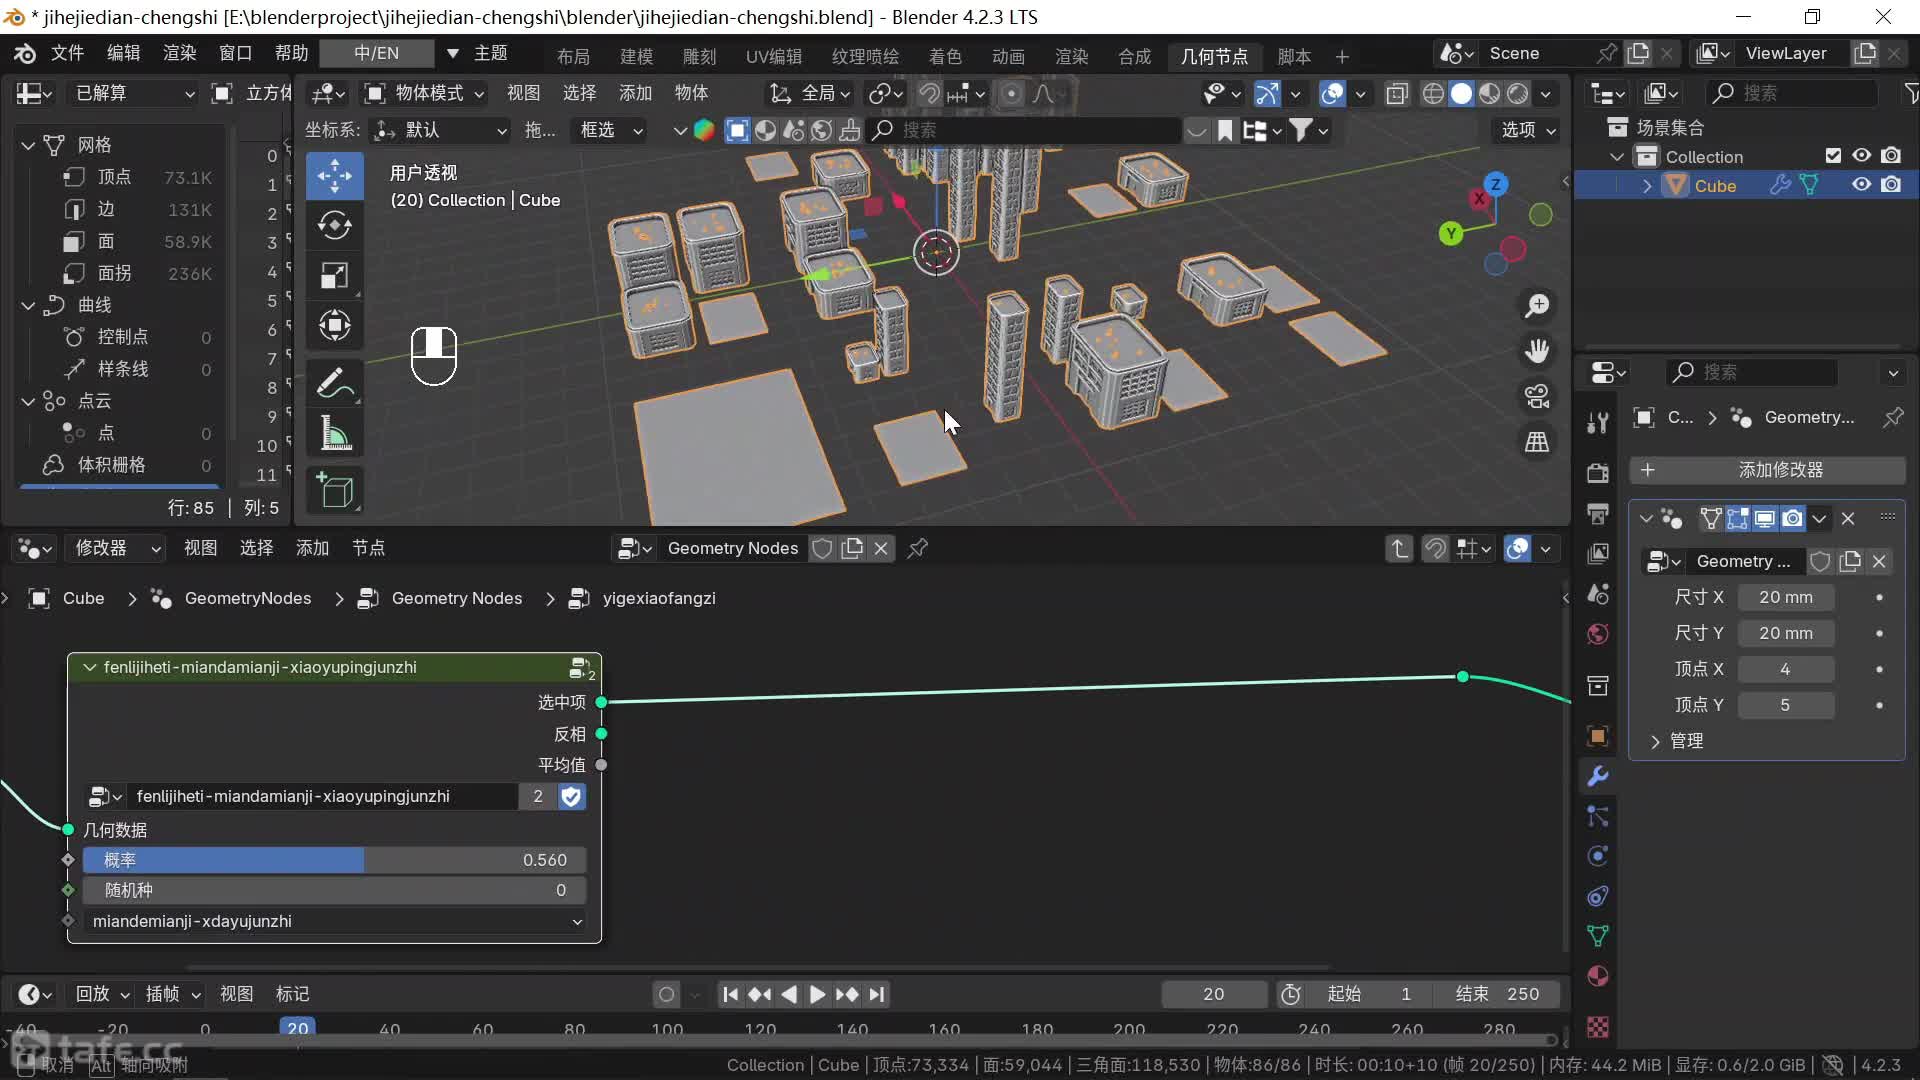Switch to the UV编辑 workspace tab
This screenshot has height=1080, width=1920.
(x=773, y=56)
